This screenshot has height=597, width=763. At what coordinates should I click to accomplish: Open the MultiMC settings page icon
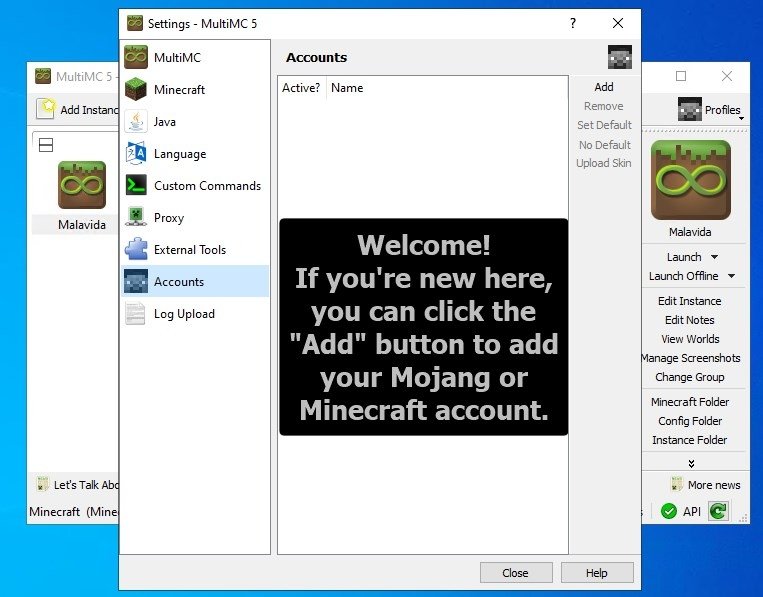(x=136, y=57)
